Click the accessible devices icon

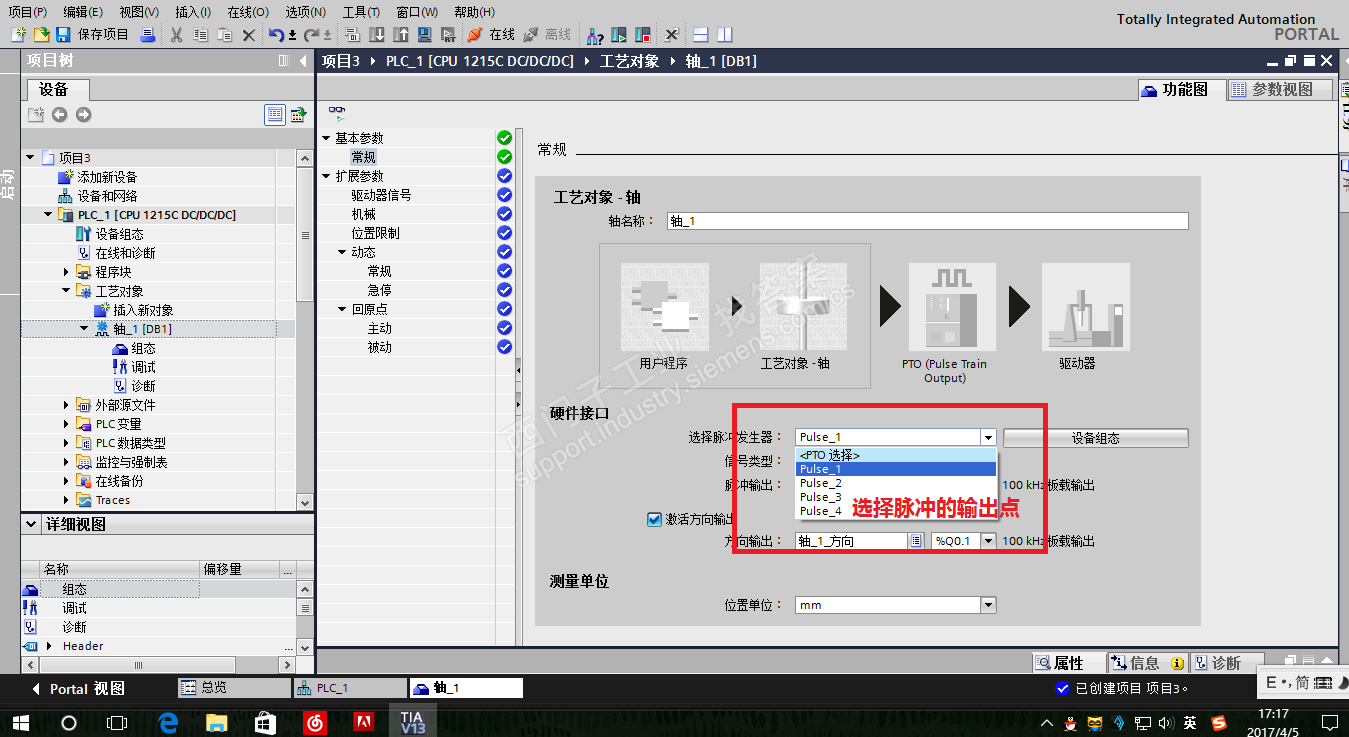click(x=595, y=35)
